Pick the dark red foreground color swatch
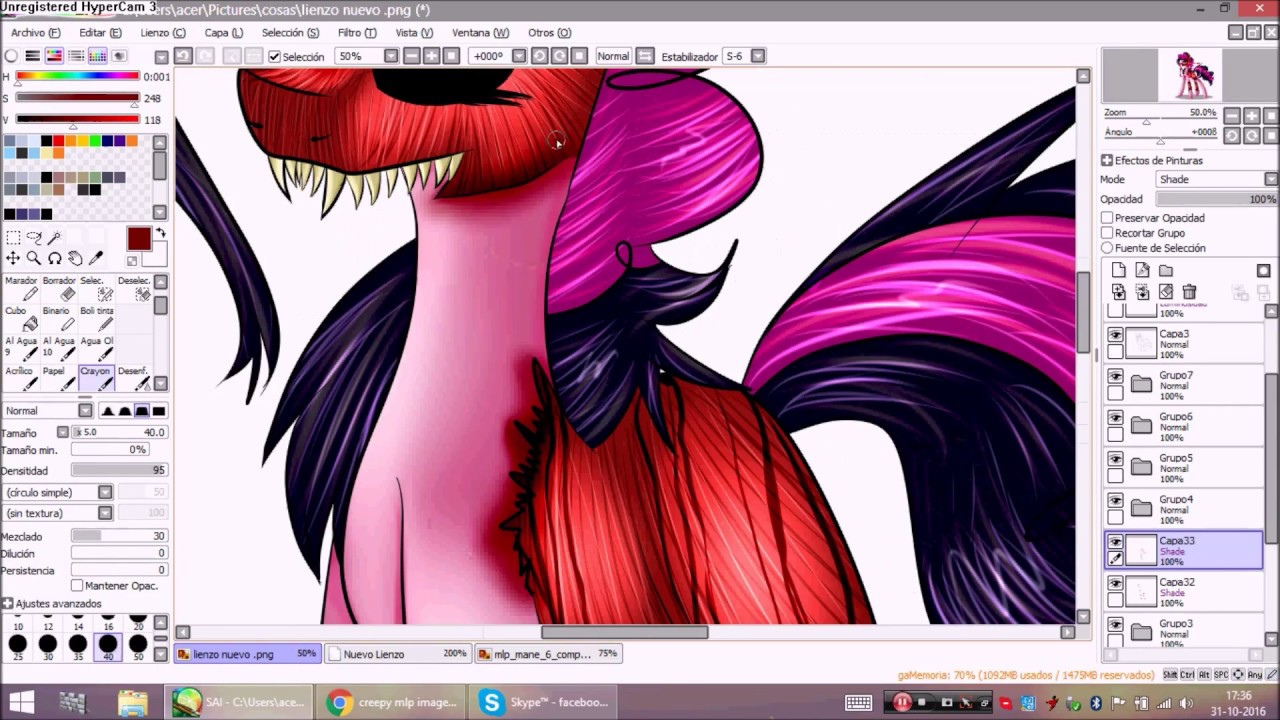The width and height of the screenshot is (1280, 720). pyautogui.click(x=138, y=239)
